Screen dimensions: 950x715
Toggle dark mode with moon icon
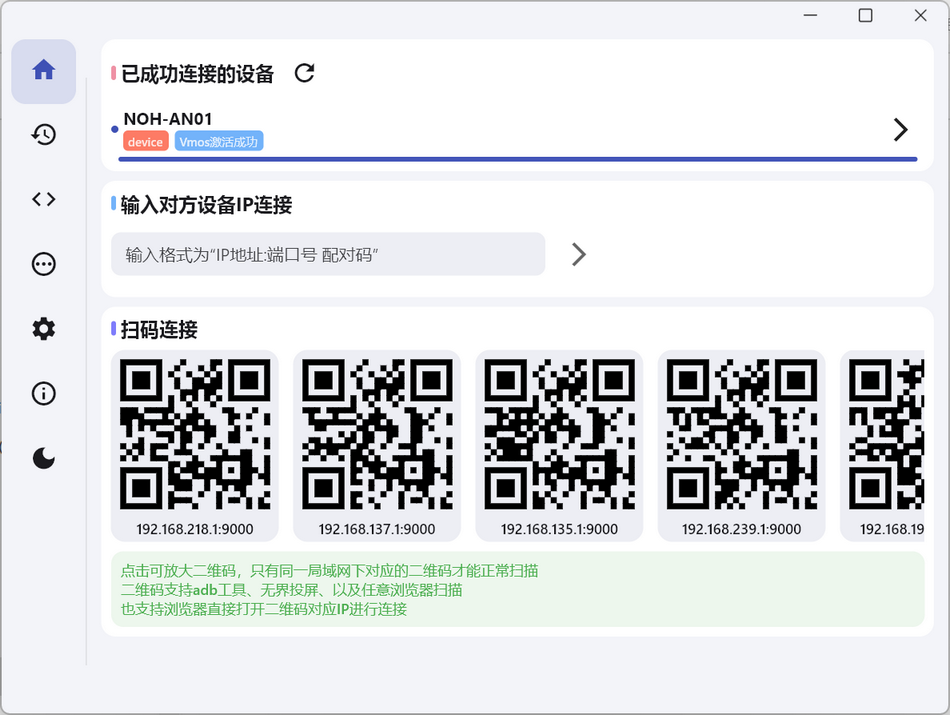click(43, 458)
